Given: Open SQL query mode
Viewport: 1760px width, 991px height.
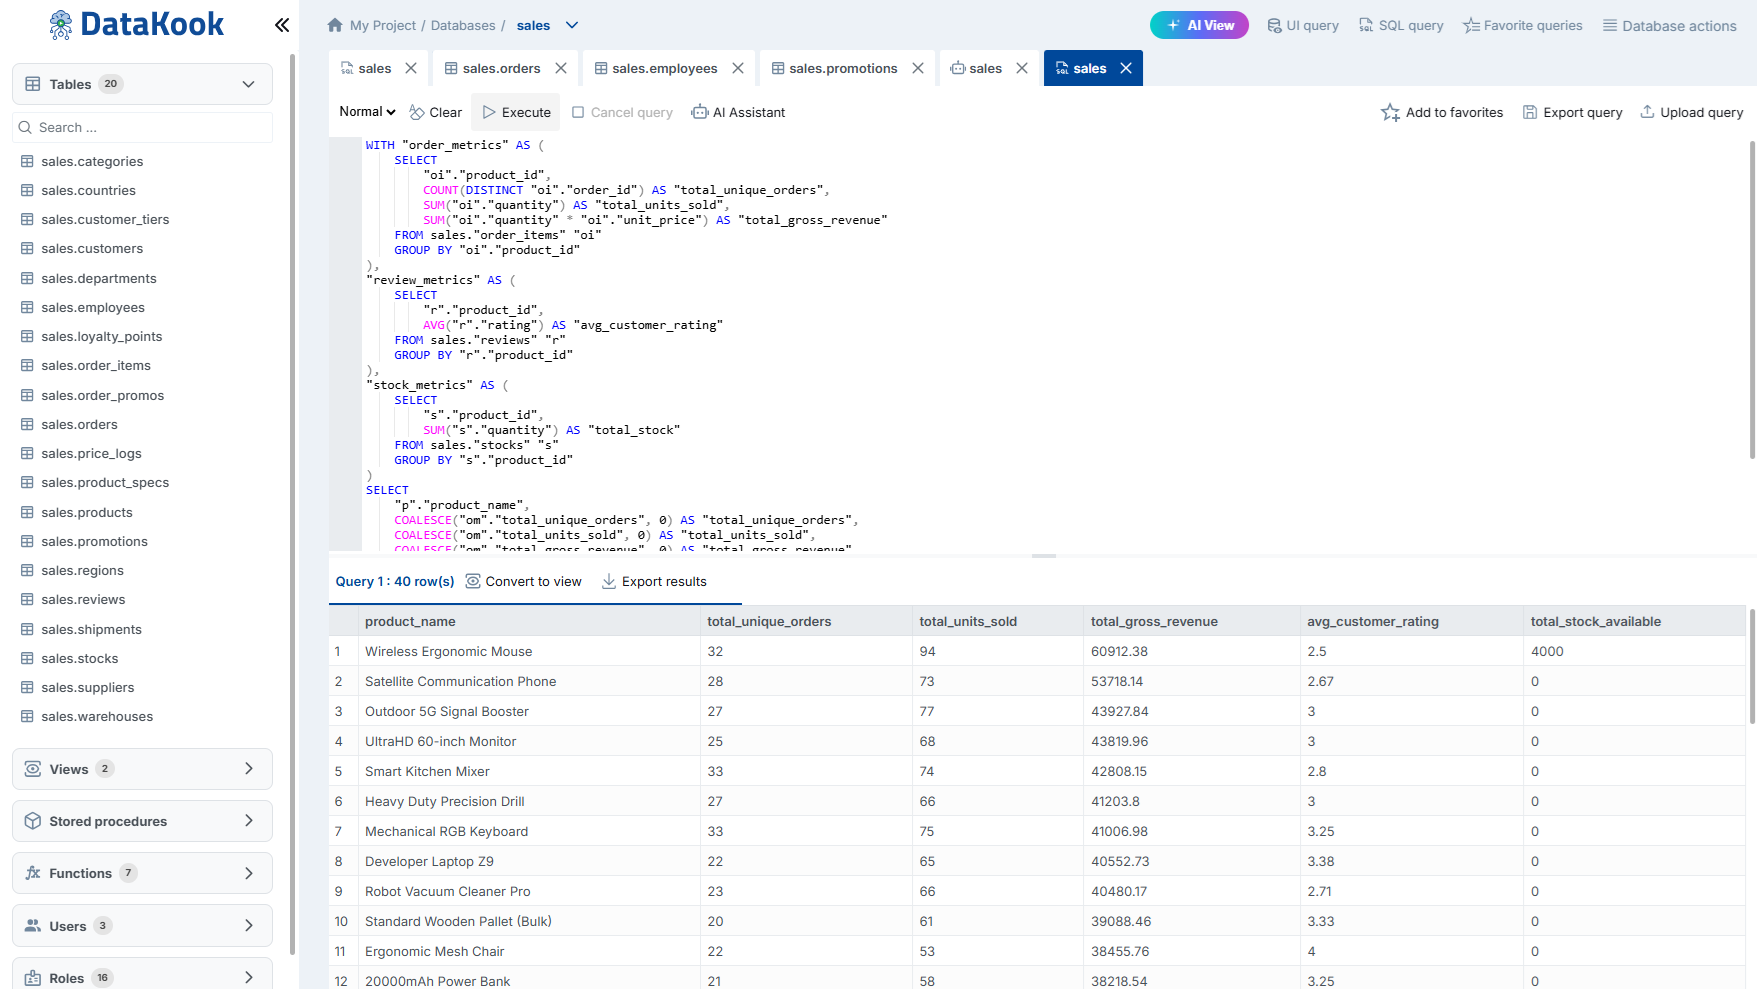Looking at the screenshot, I should point(1401,25).
